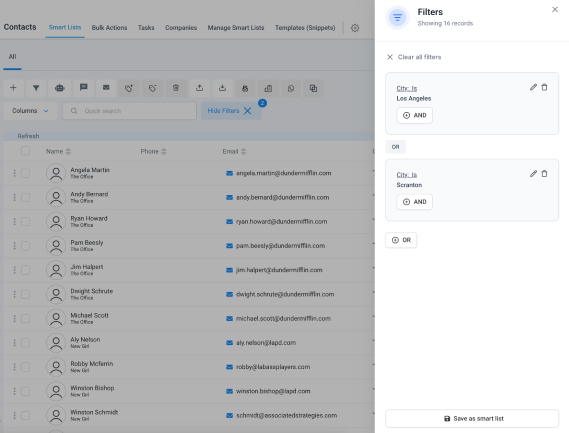The image size is (569, 433).
Task: Click Michael Scott's avatar icon
Action: tap(56, 318)
